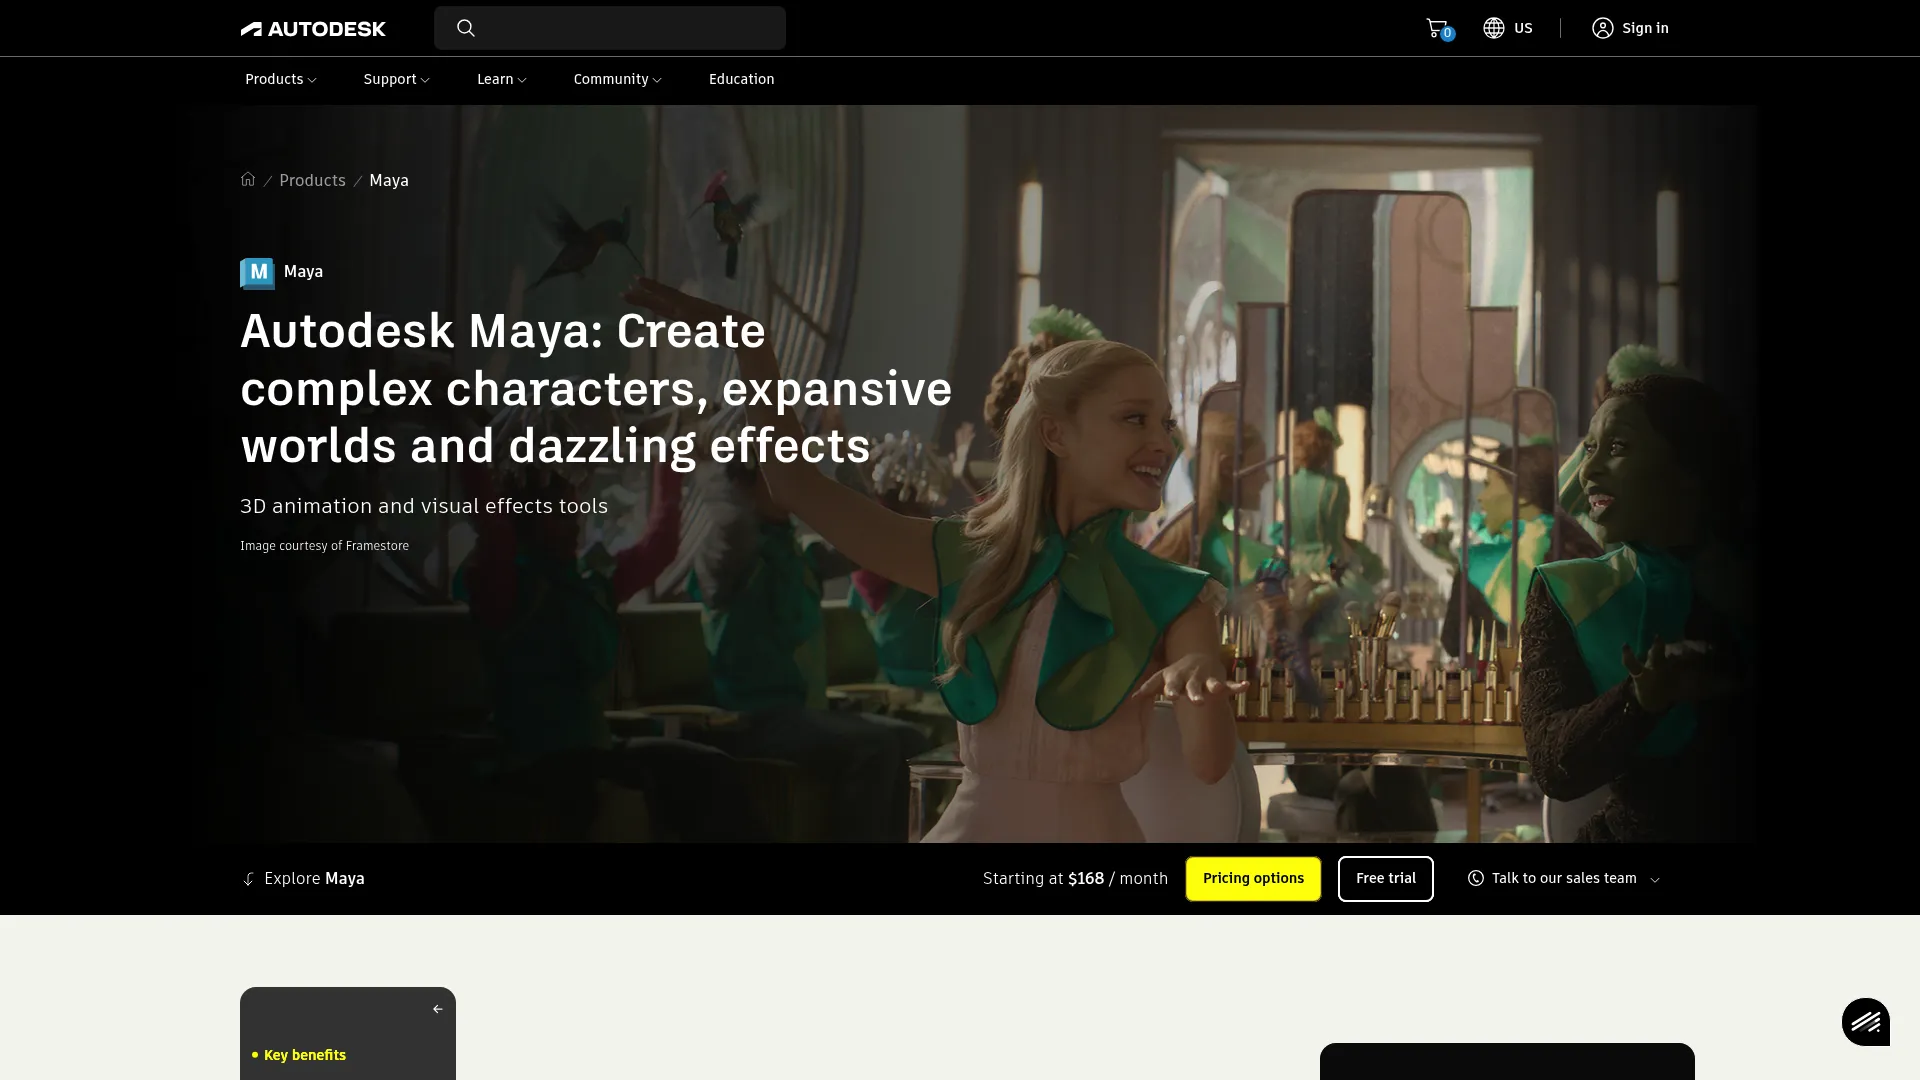Screen dimensions: 1920x1080
Task: Open the shopping cart
Action: point(1437,28)
